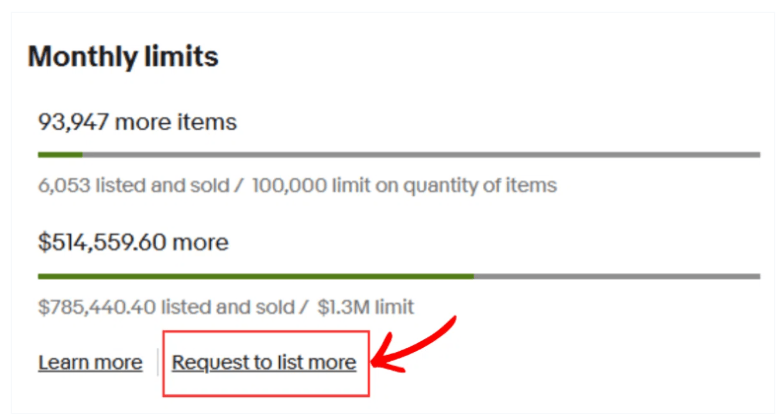Screen dimensions: 780x417
Task: Click the "Request to list more" link
Action: tap(264, 362)
